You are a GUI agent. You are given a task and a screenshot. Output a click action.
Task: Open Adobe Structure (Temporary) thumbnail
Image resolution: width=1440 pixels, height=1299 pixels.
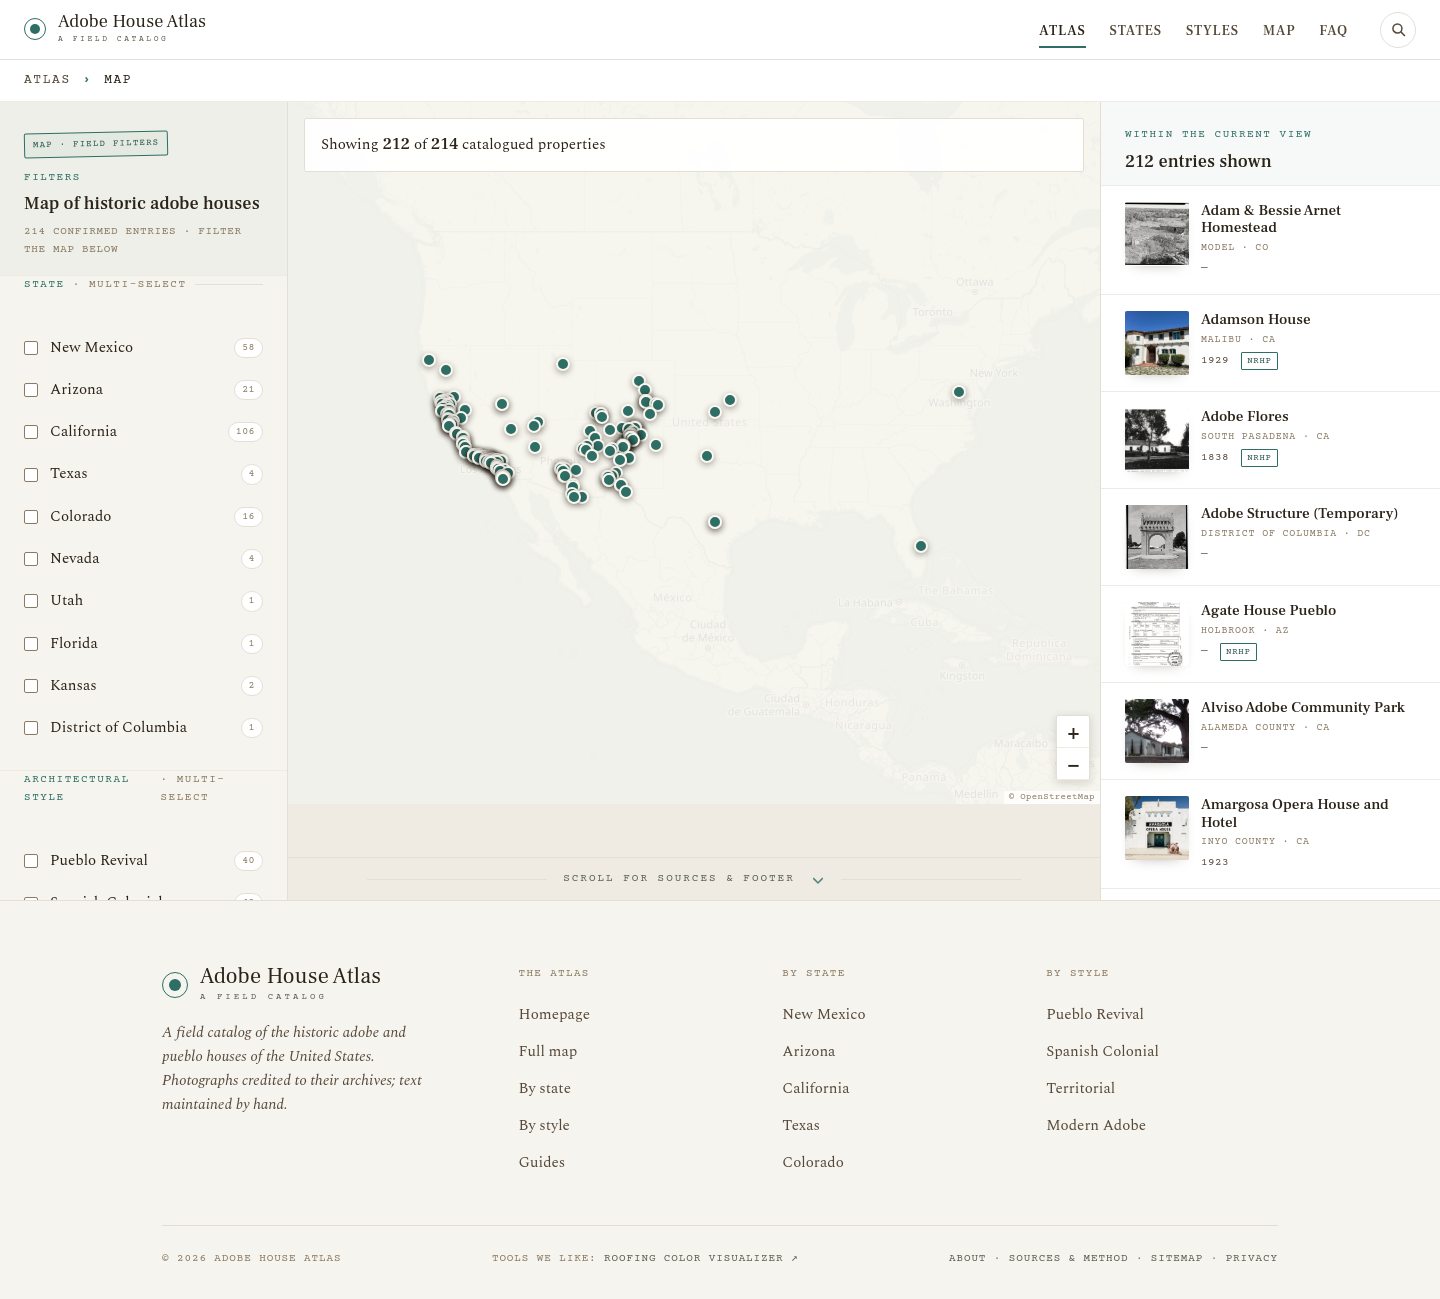coord(1157,537)
